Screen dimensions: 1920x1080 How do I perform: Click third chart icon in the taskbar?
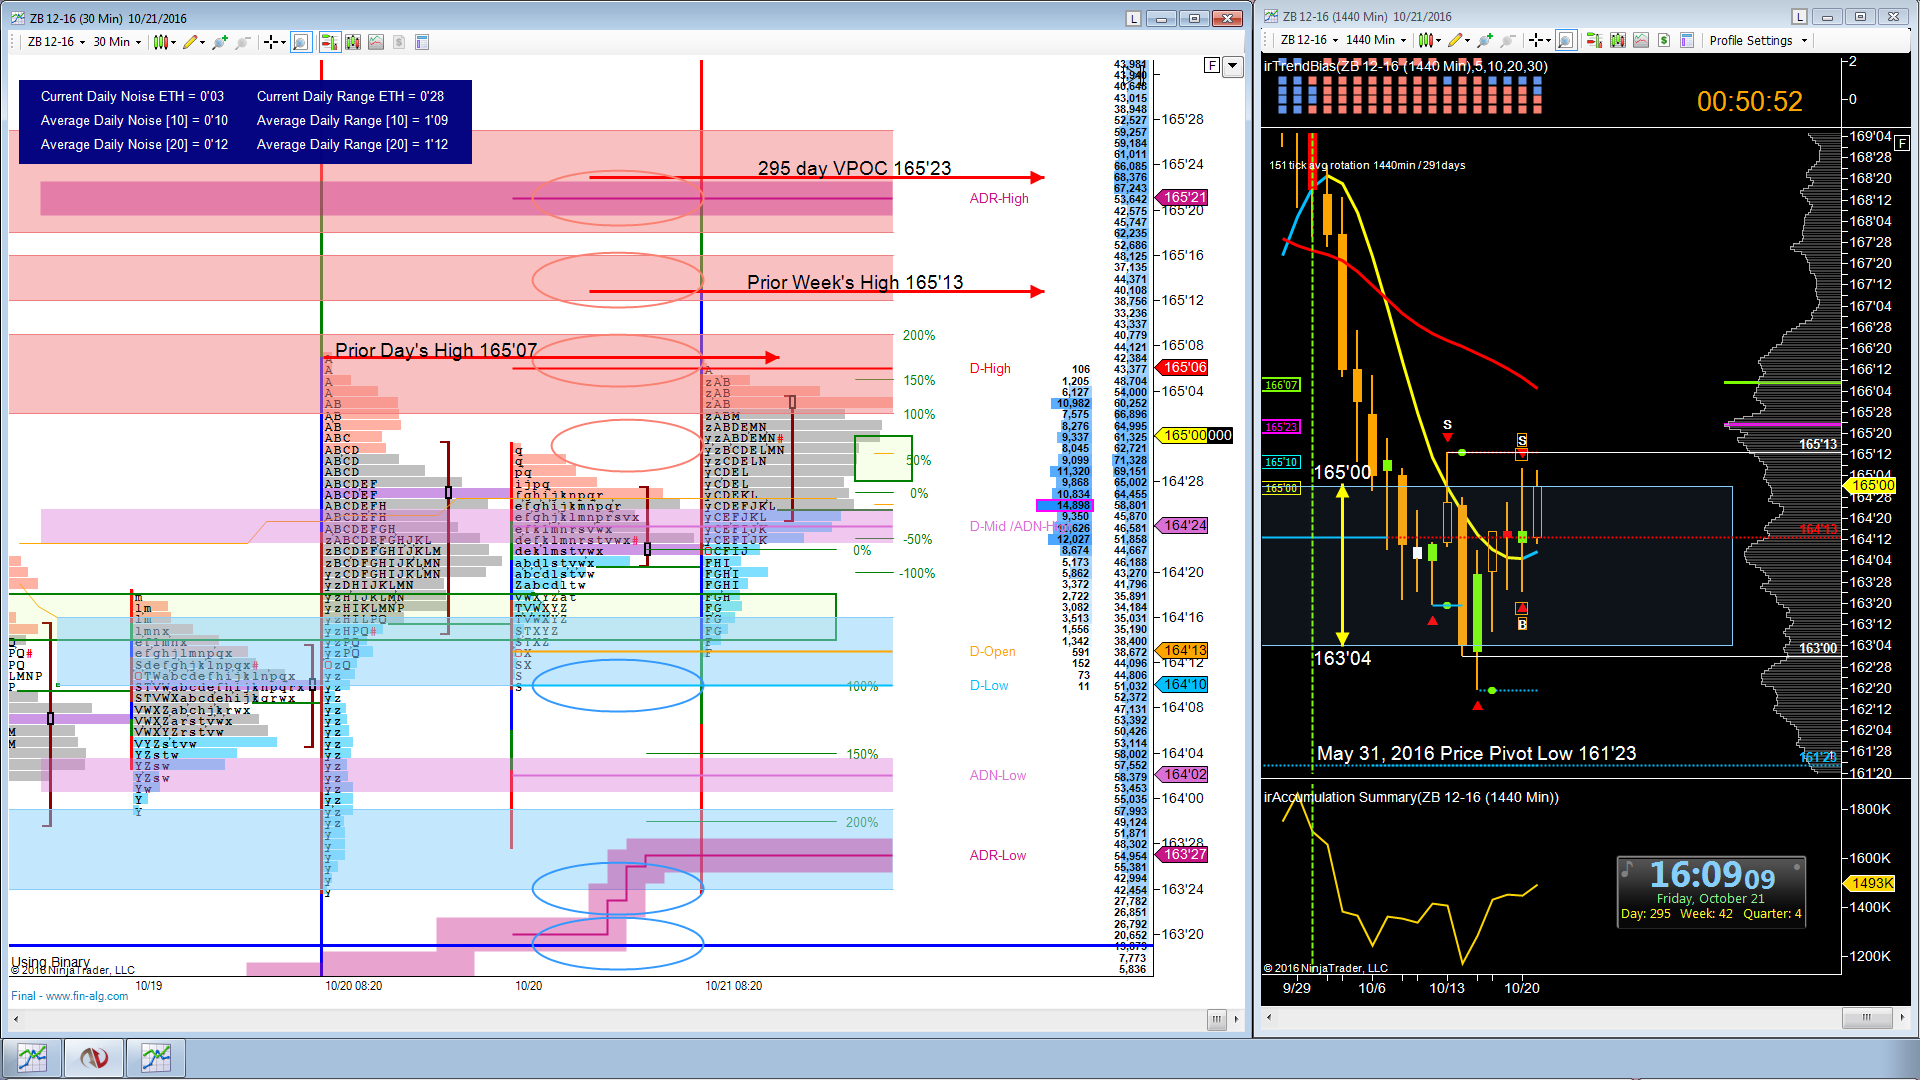156,1057
